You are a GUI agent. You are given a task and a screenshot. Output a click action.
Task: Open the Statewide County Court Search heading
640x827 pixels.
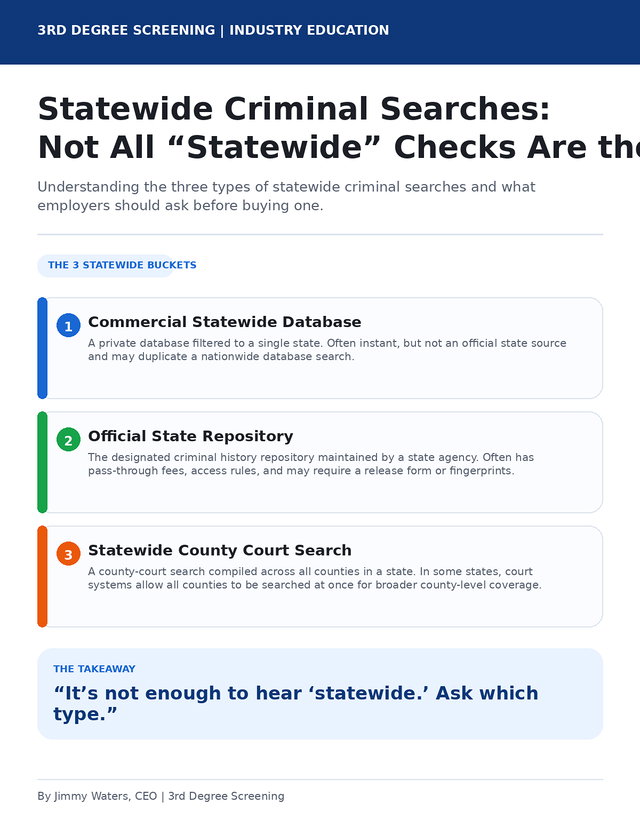coord(219,550)
